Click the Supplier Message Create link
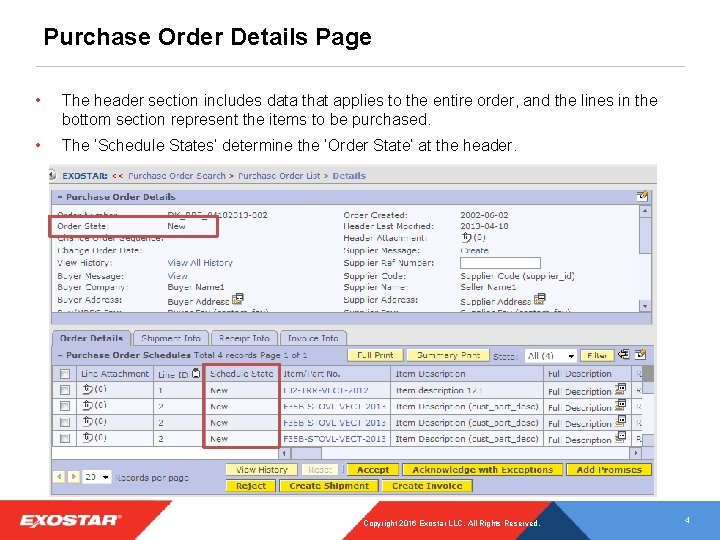The height and width of the screenshot is (540, 720). click(x=474, y=250)
